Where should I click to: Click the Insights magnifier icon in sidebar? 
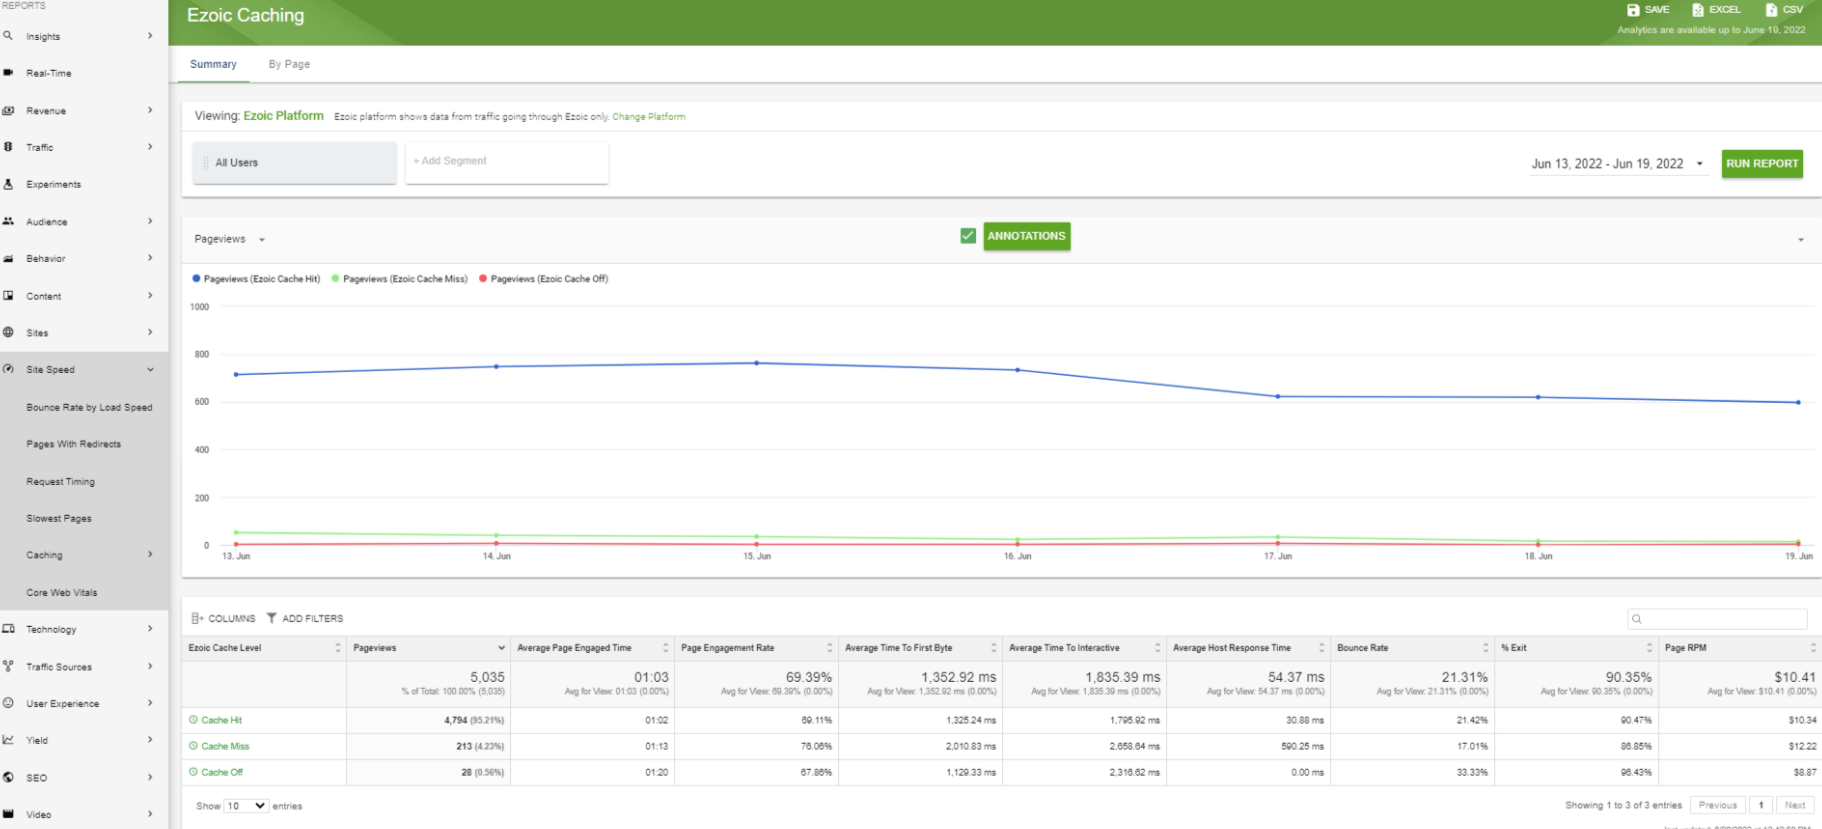point(8,36)
